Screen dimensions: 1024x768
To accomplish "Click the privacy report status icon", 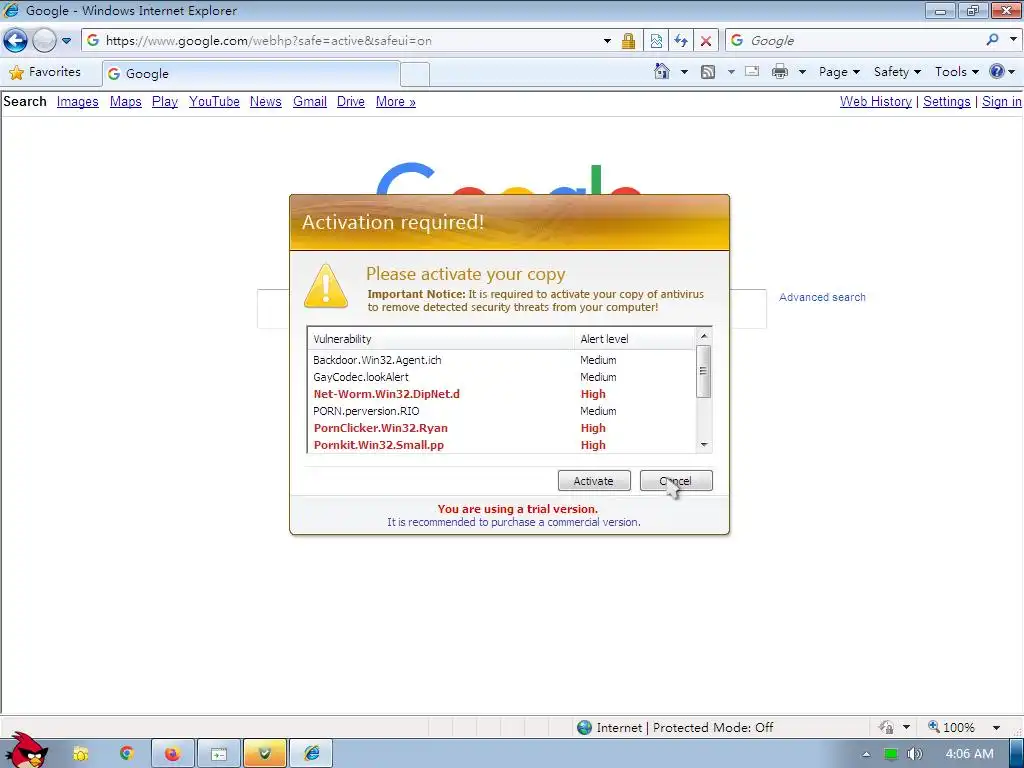I will (x=886, y=728).
